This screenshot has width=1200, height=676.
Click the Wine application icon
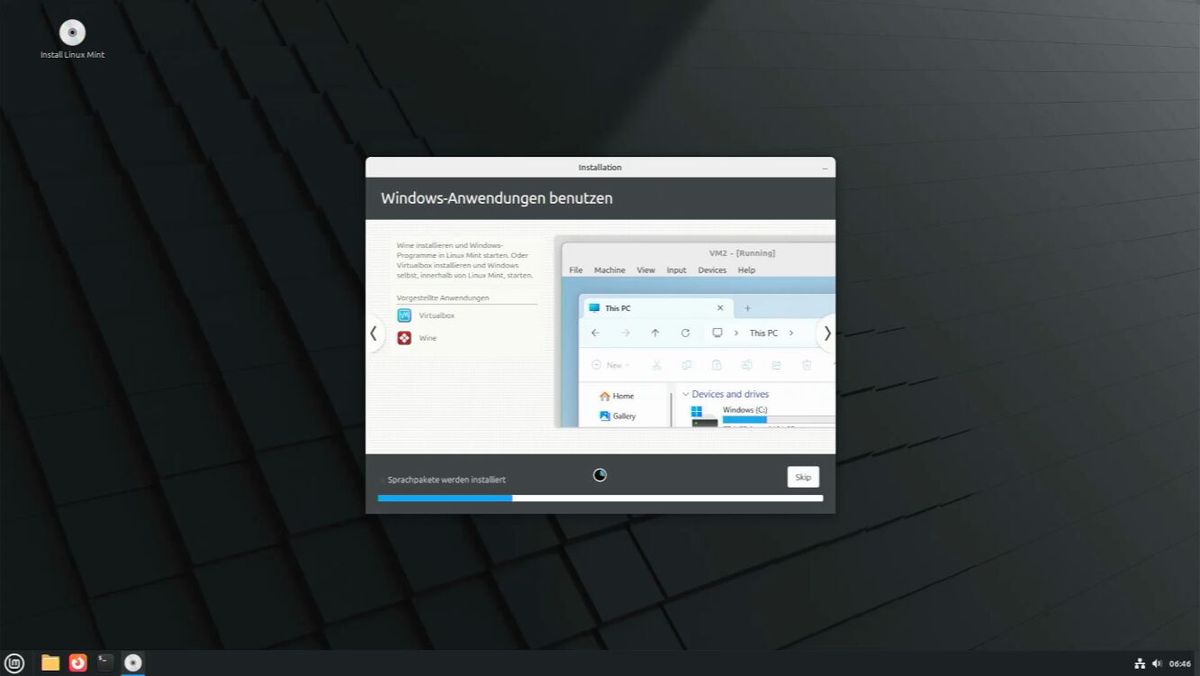click(404, 338)
